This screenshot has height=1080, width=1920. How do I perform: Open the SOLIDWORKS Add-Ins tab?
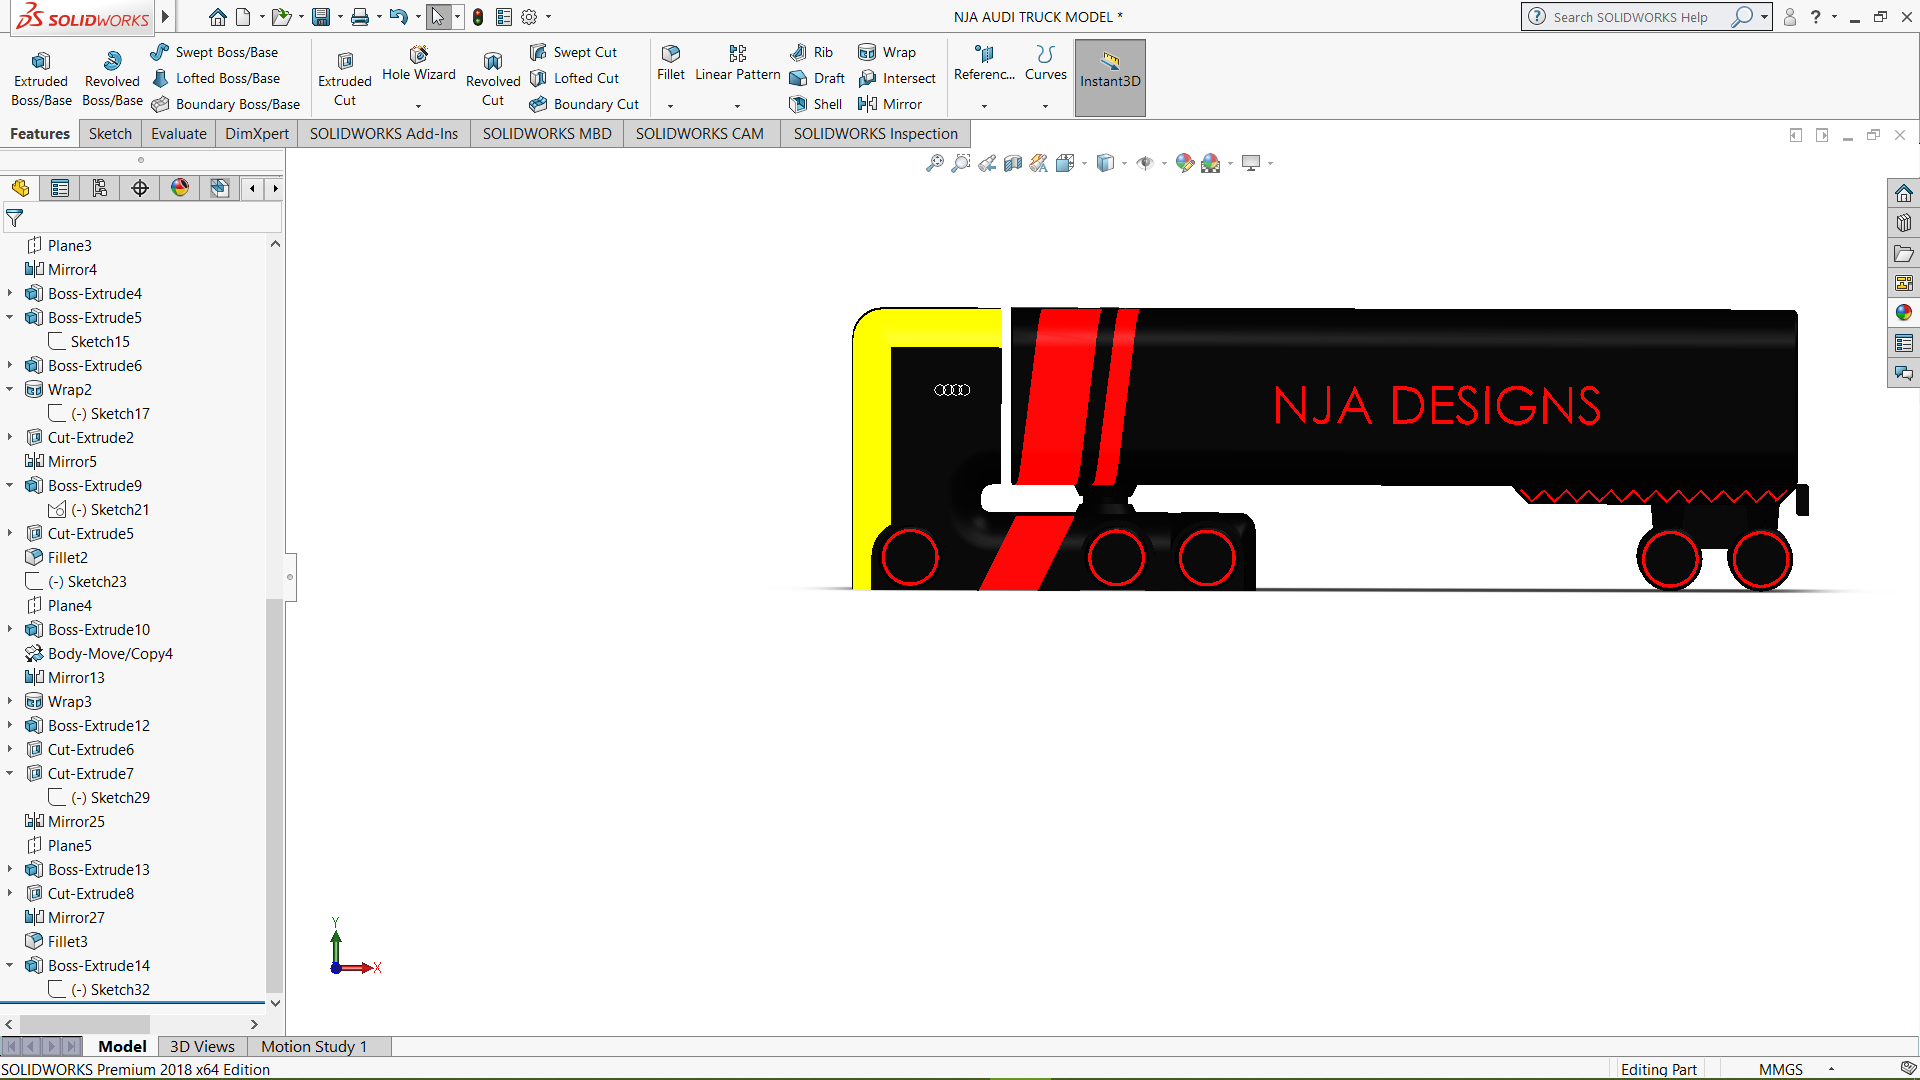[384, 134]
